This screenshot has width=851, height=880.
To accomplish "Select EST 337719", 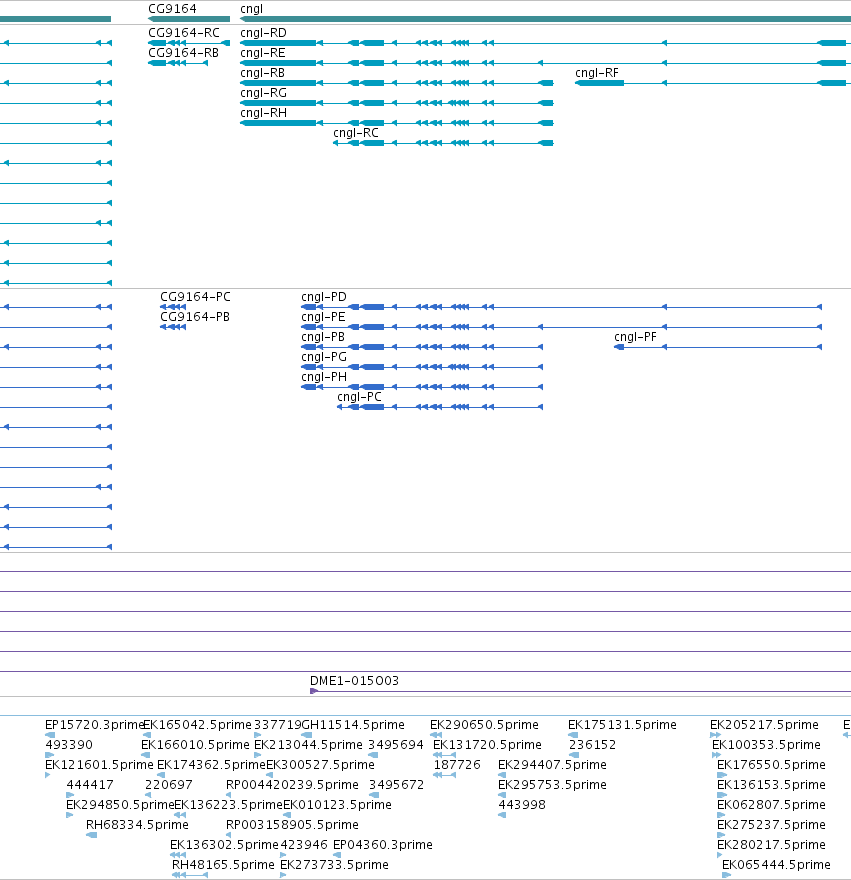I will (x=277, y=725).
